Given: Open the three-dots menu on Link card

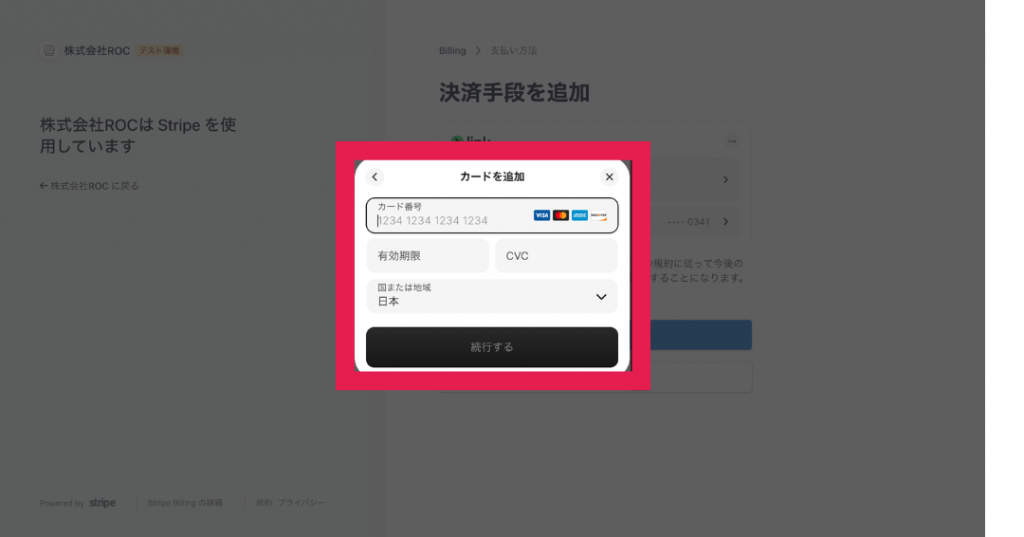Looking at the screenshot, I should click(x=732, y=141).
